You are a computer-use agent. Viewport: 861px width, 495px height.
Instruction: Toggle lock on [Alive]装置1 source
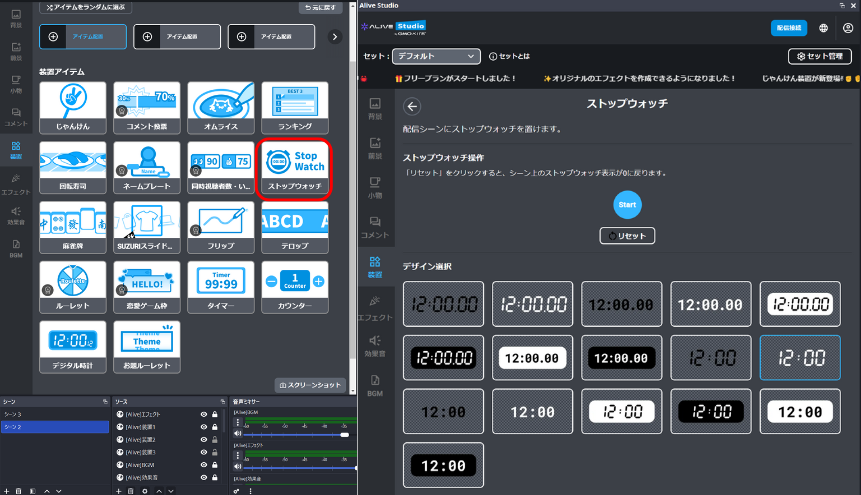[x=214, y=427]
